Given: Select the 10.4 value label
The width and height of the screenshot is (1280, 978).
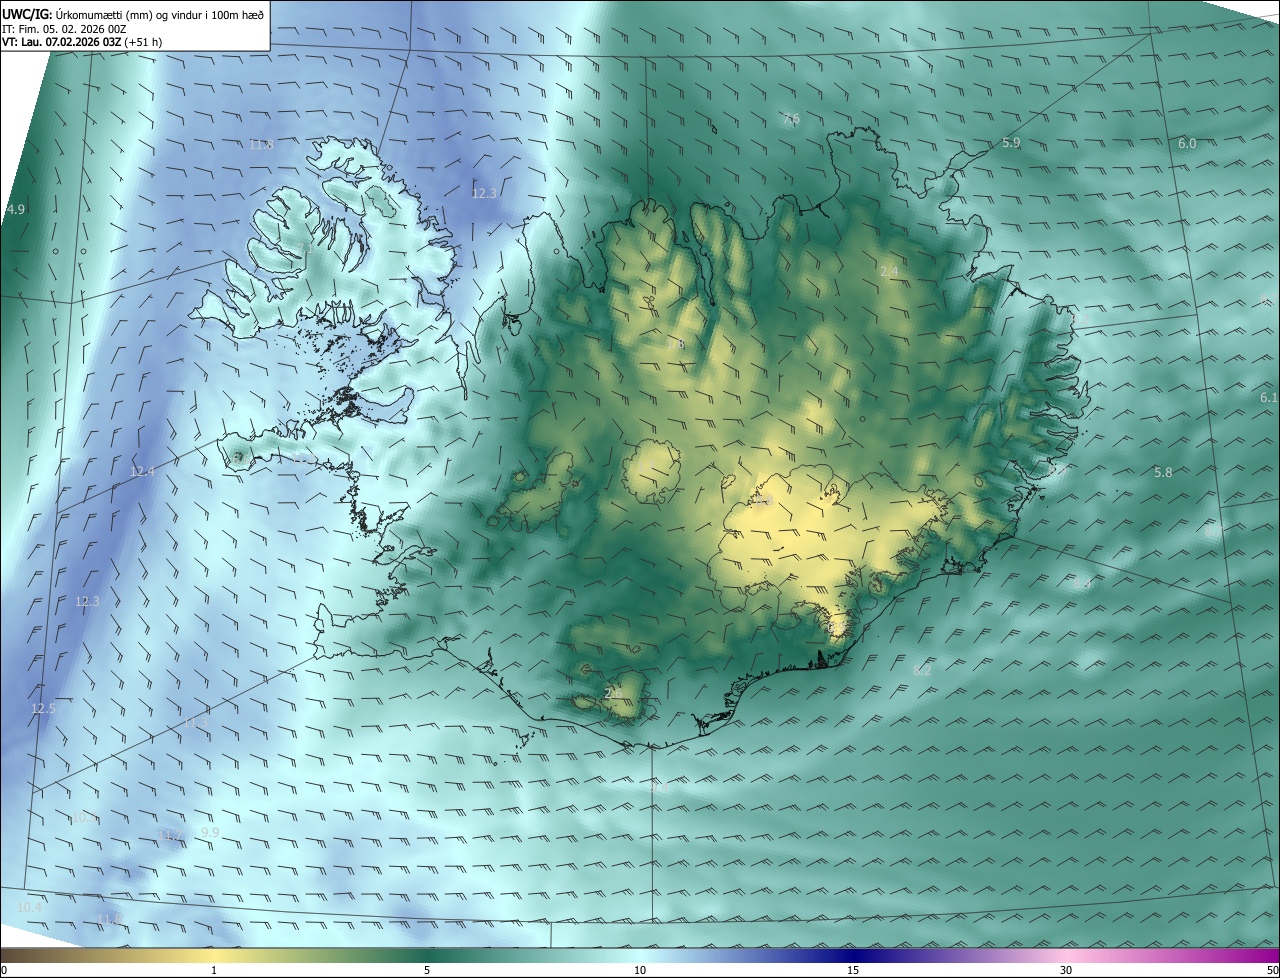Looking at the screenshot, I should (30, 907).
